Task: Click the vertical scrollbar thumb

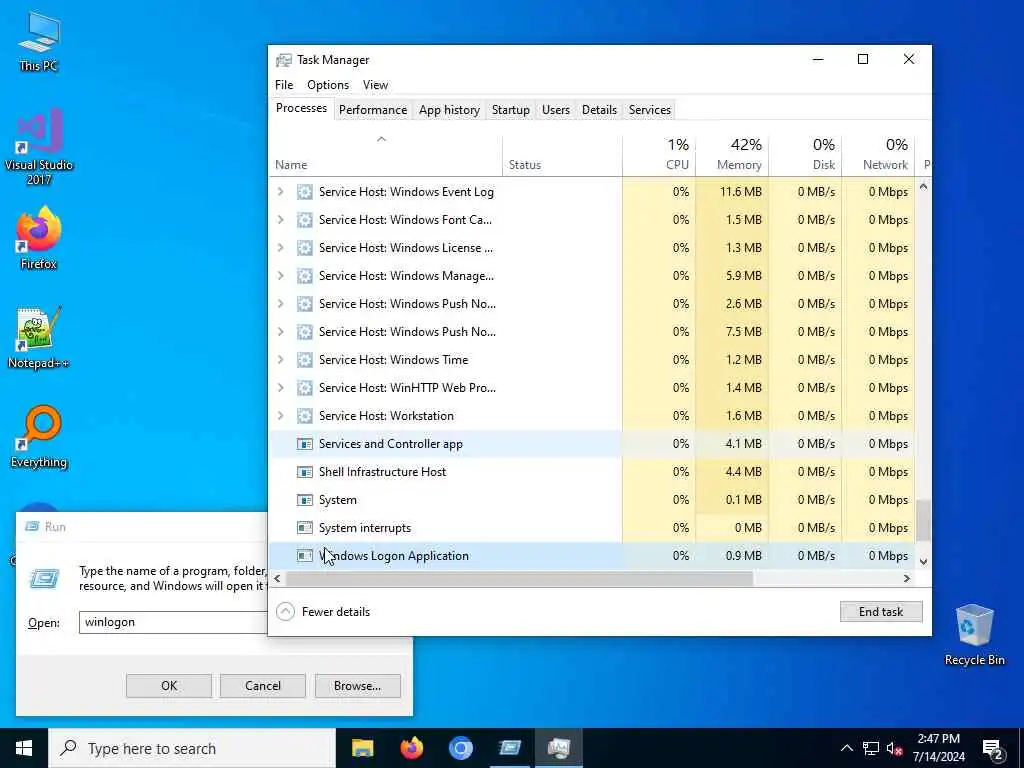Action: 923,520
